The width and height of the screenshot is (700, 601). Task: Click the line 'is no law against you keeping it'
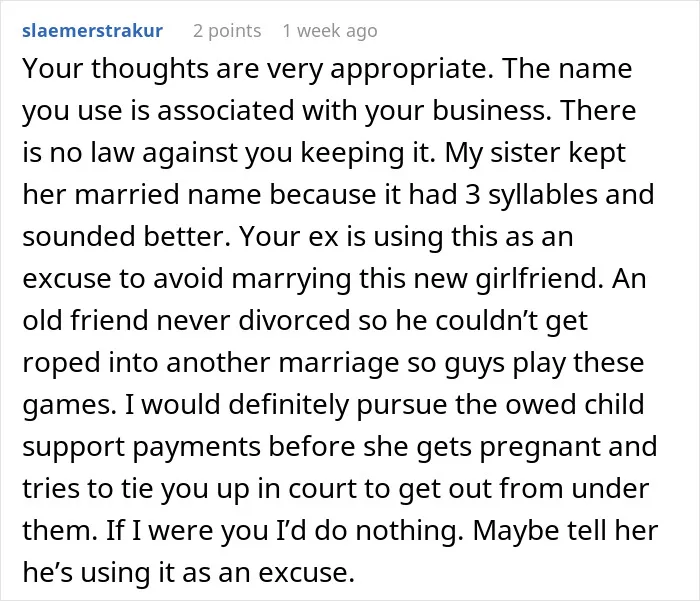pos(229,153)
